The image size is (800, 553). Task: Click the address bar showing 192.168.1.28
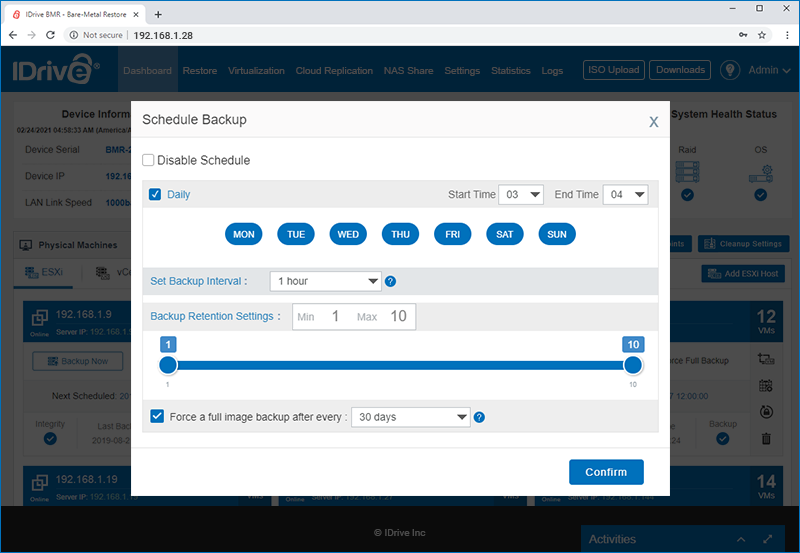coord(163,35)
